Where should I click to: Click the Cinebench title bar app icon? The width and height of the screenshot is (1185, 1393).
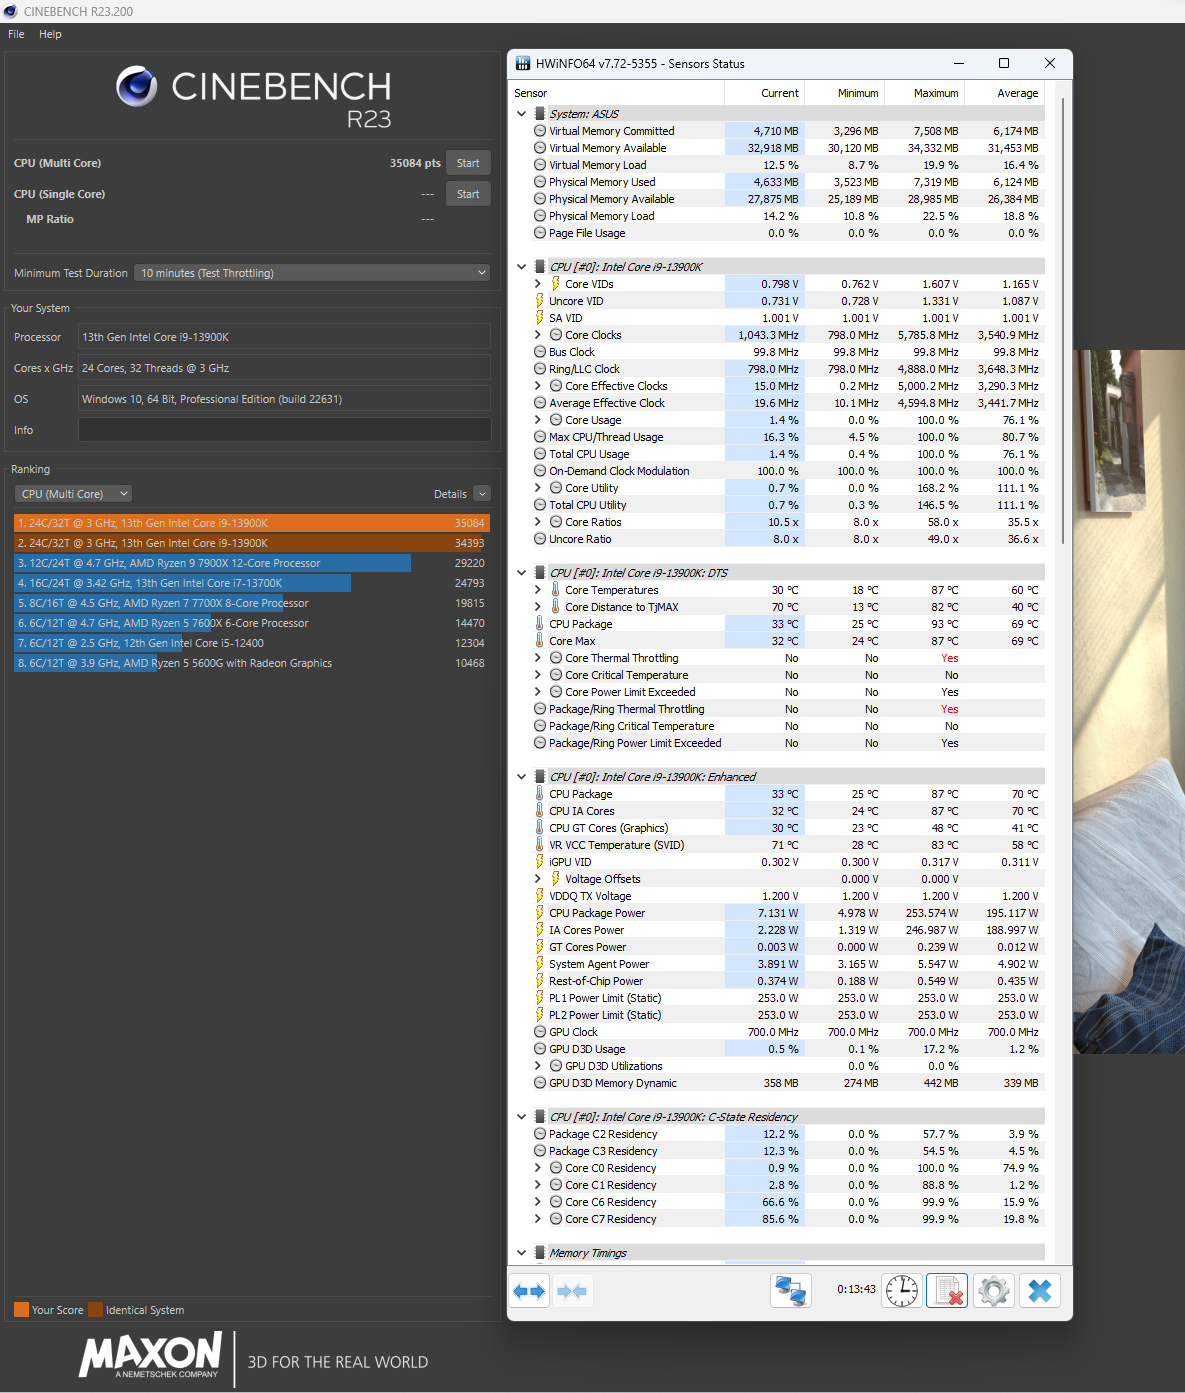click(11, 11)
